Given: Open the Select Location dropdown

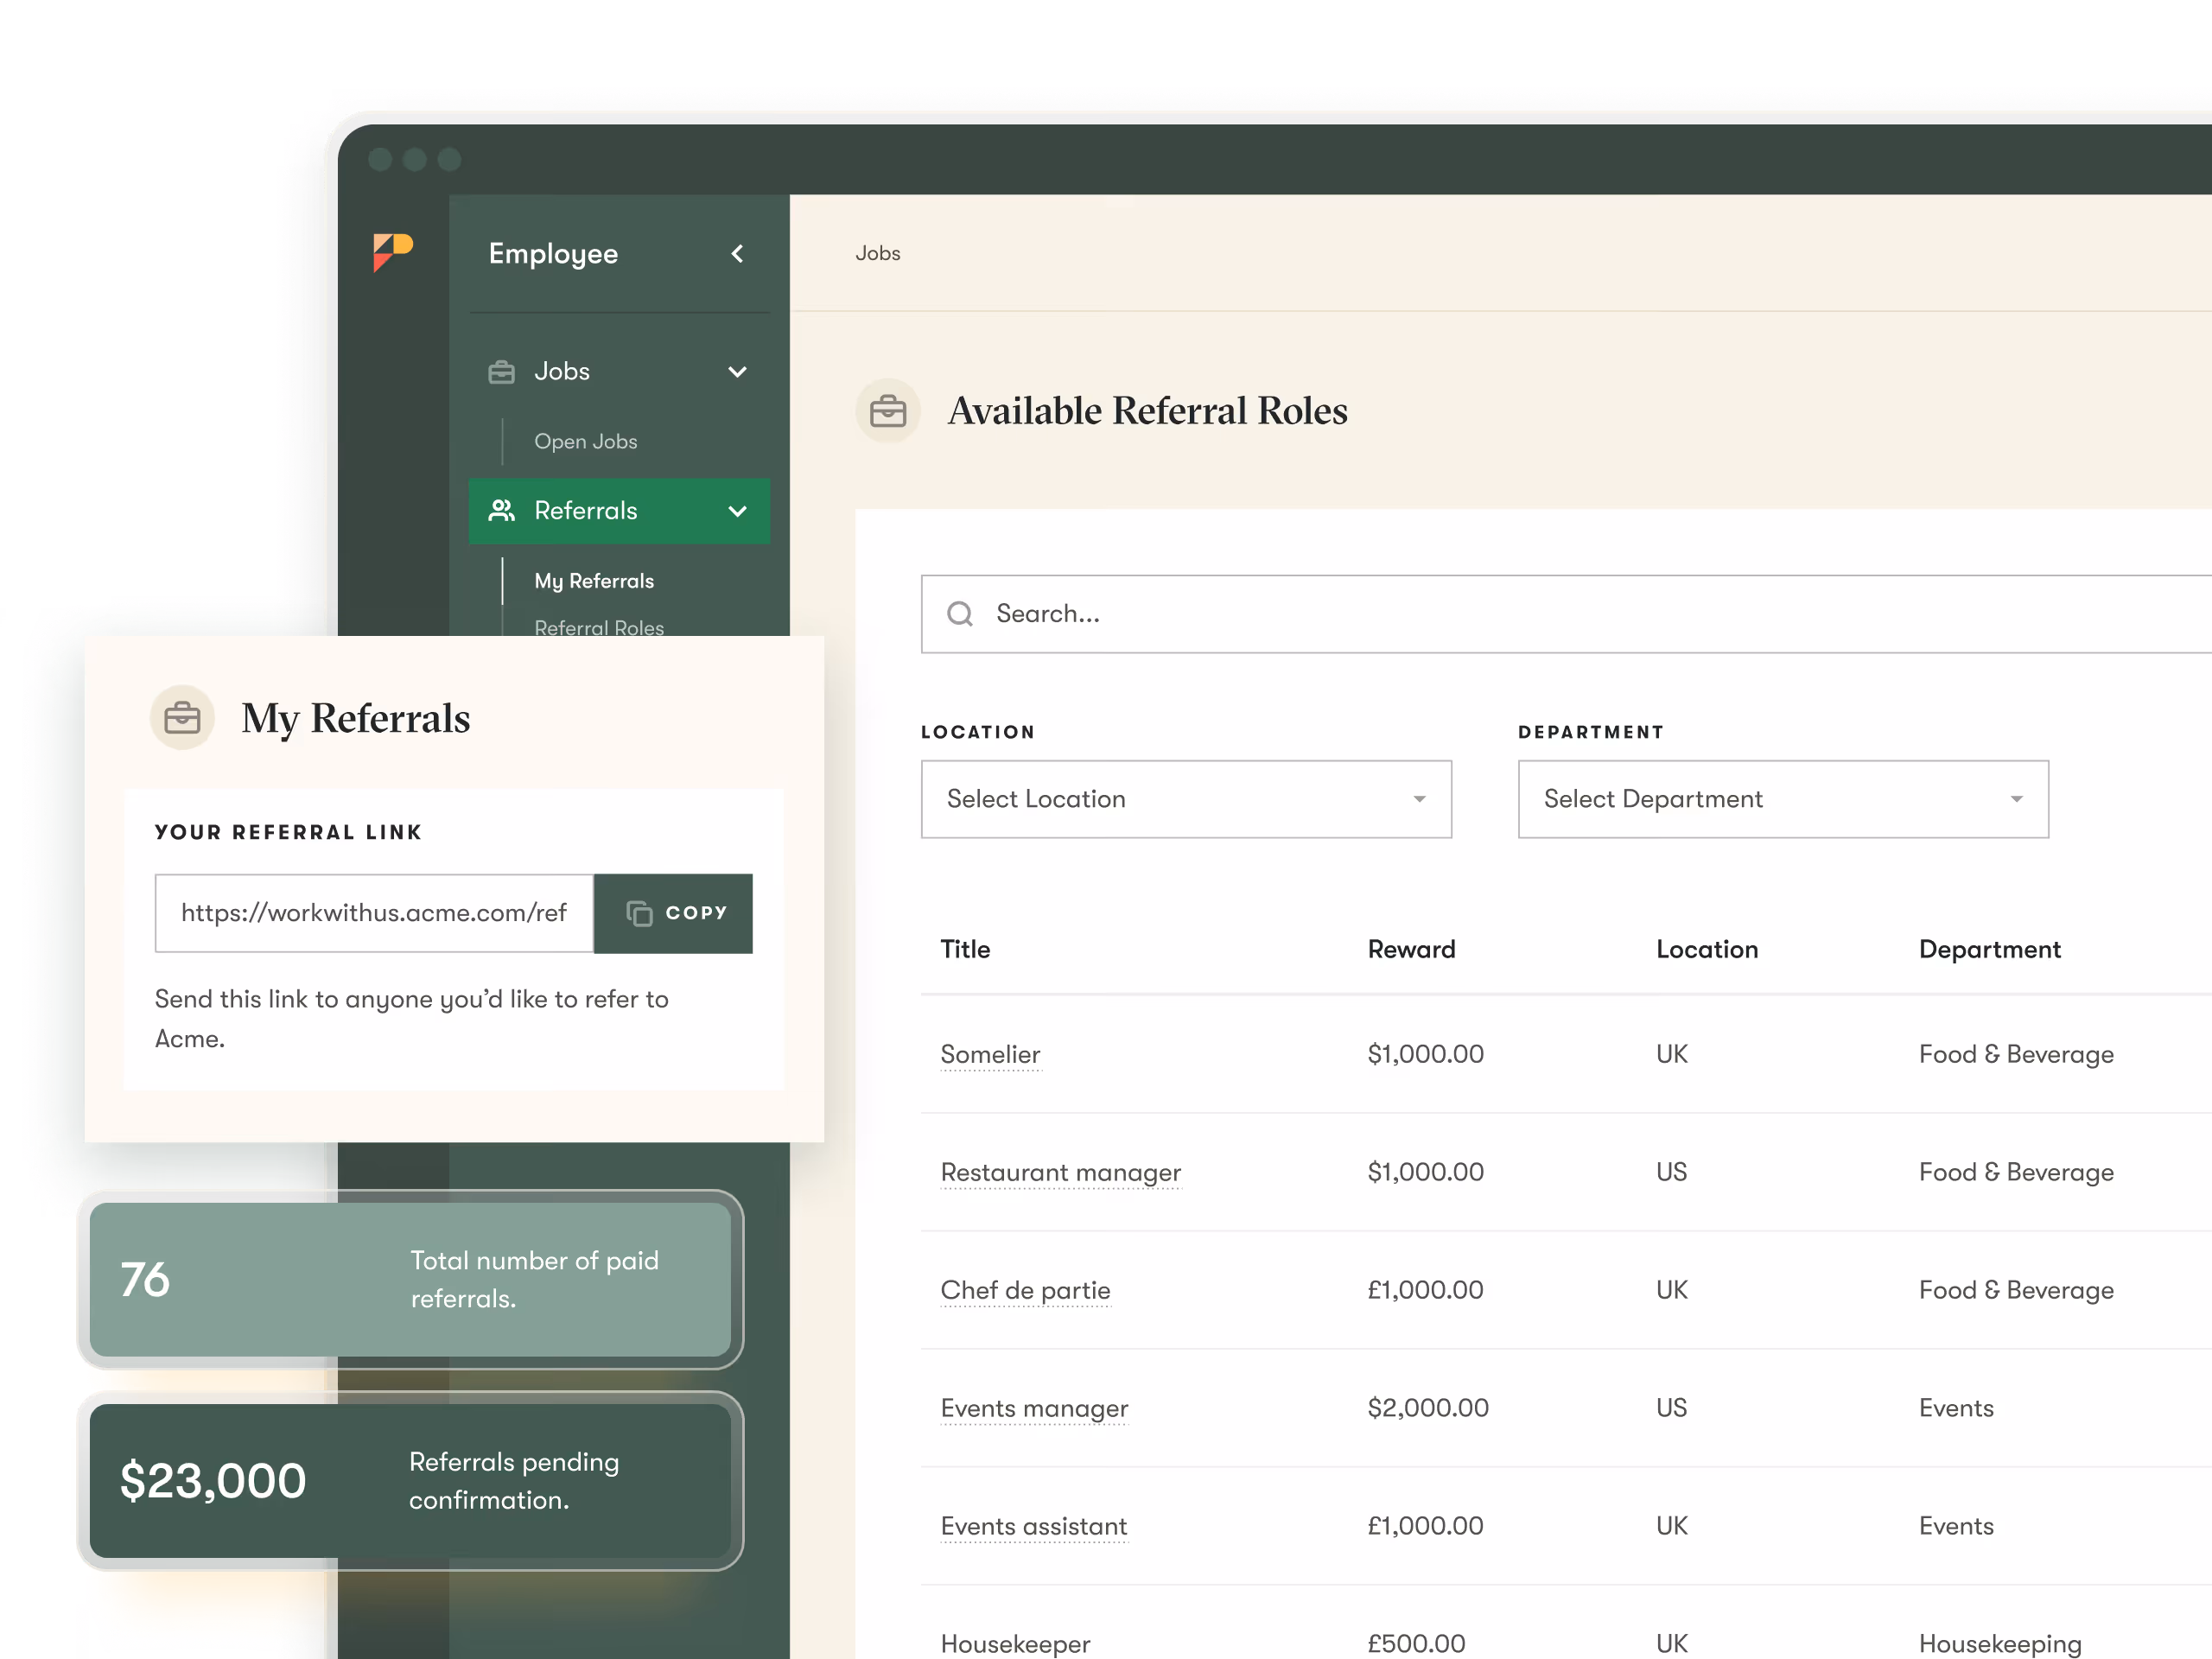Looking at the screenshot, I should (1186, 799).
